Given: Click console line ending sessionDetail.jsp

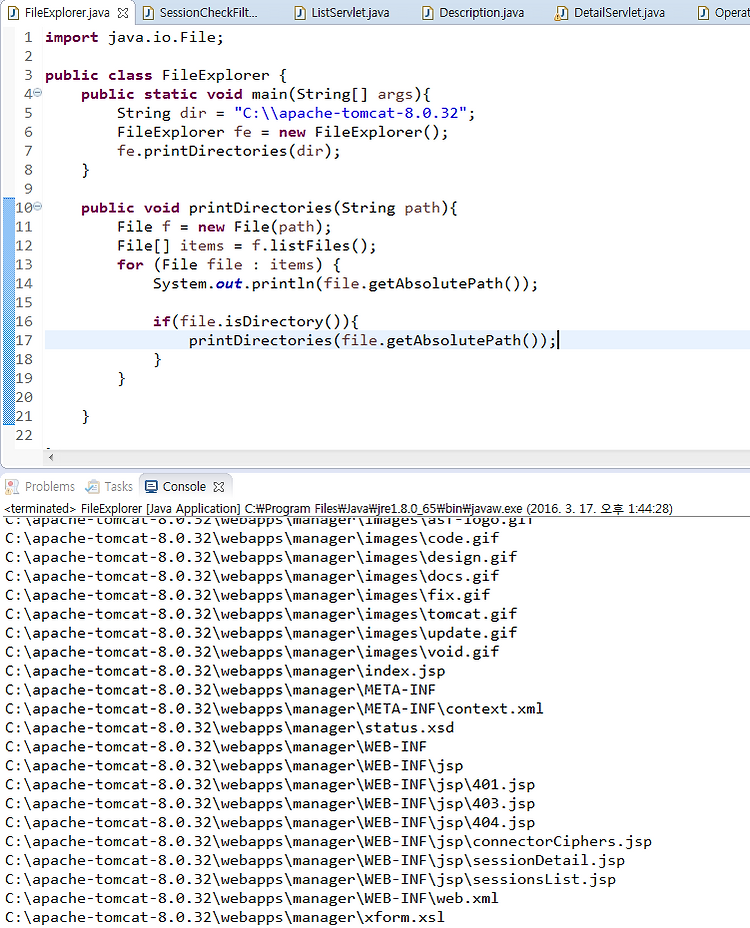Looking at the screenshot, I should click(315, 861).
